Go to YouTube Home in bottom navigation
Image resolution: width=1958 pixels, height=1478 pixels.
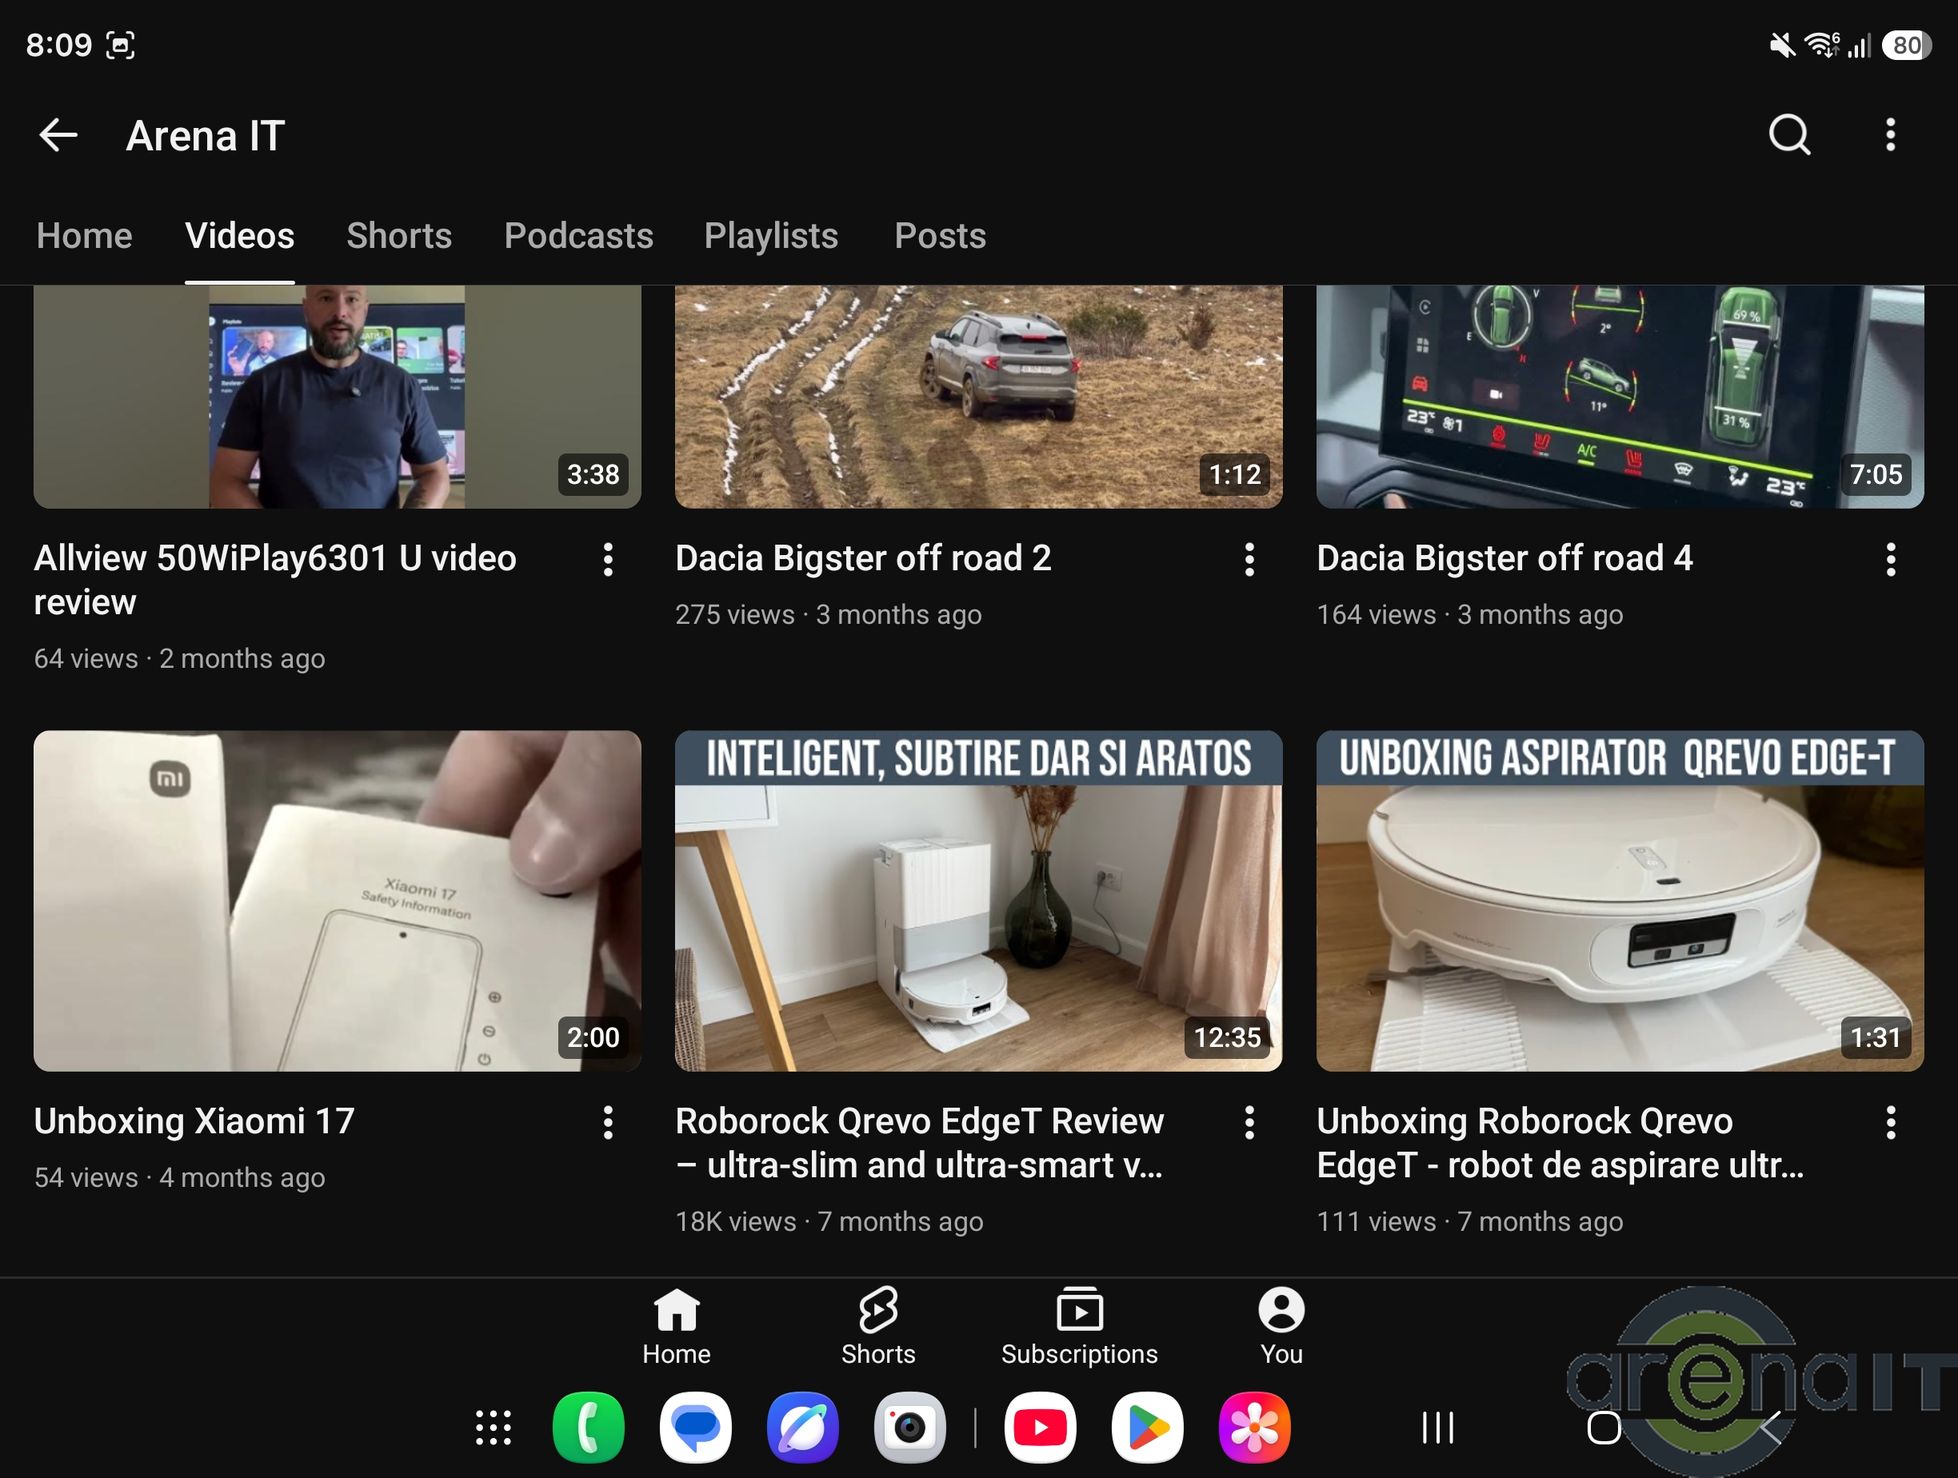676,1326
